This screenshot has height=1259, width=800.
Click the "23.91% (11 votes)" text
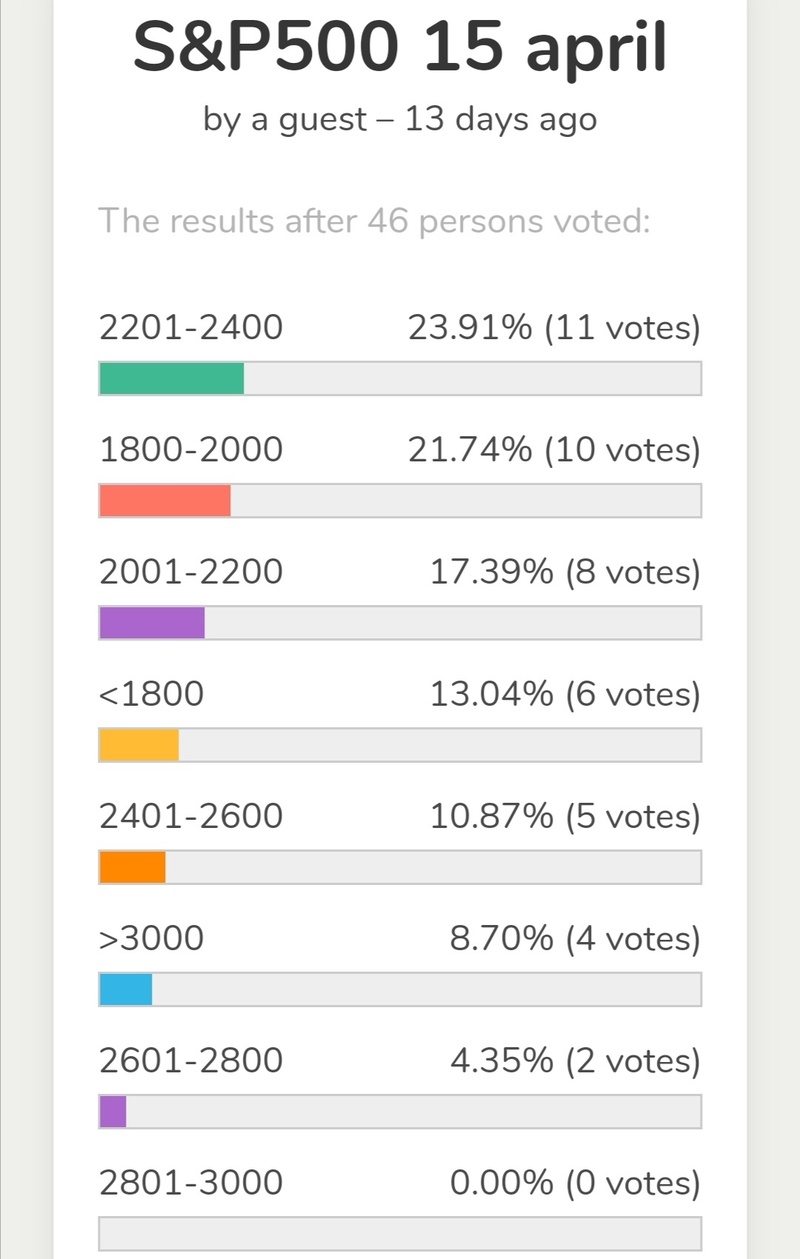tap(554, 328)
